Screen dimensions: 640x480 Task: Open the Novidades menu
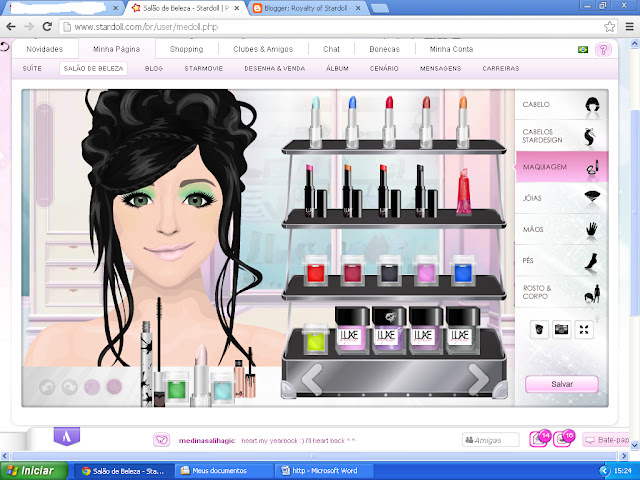click(44, 49)
